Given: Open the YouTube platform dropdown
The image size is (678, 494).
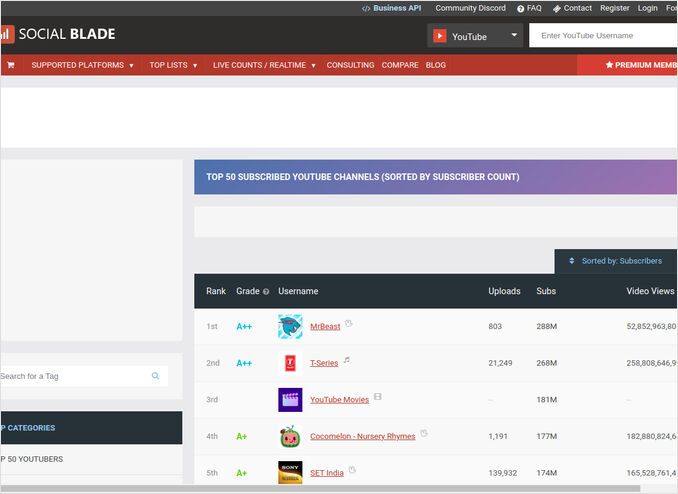Looking at the screenshot, I should point(475,36).
